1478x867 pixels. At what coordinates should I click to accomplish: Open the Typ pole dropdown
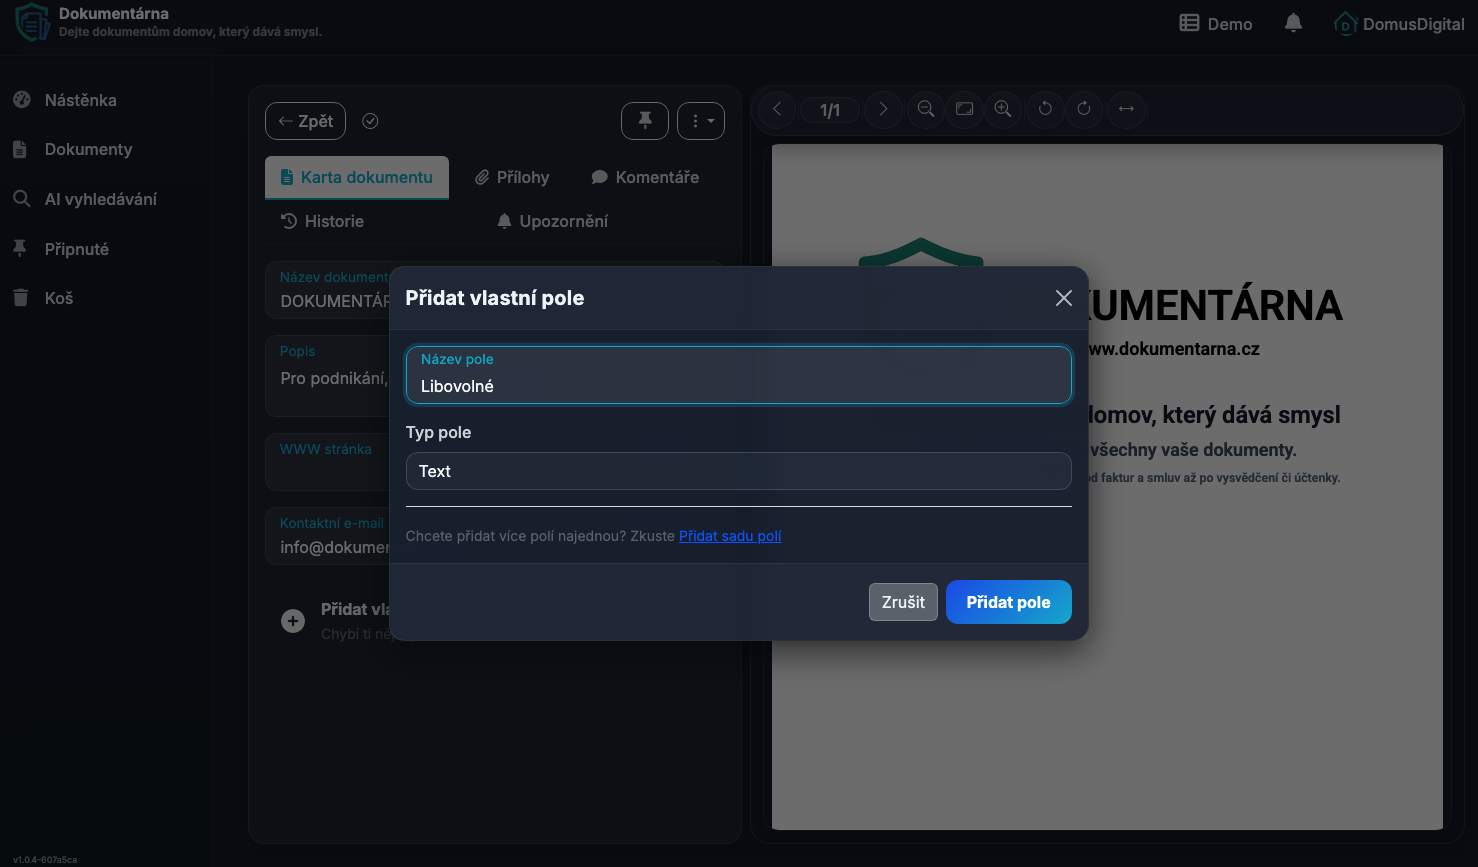coord(738,471)
